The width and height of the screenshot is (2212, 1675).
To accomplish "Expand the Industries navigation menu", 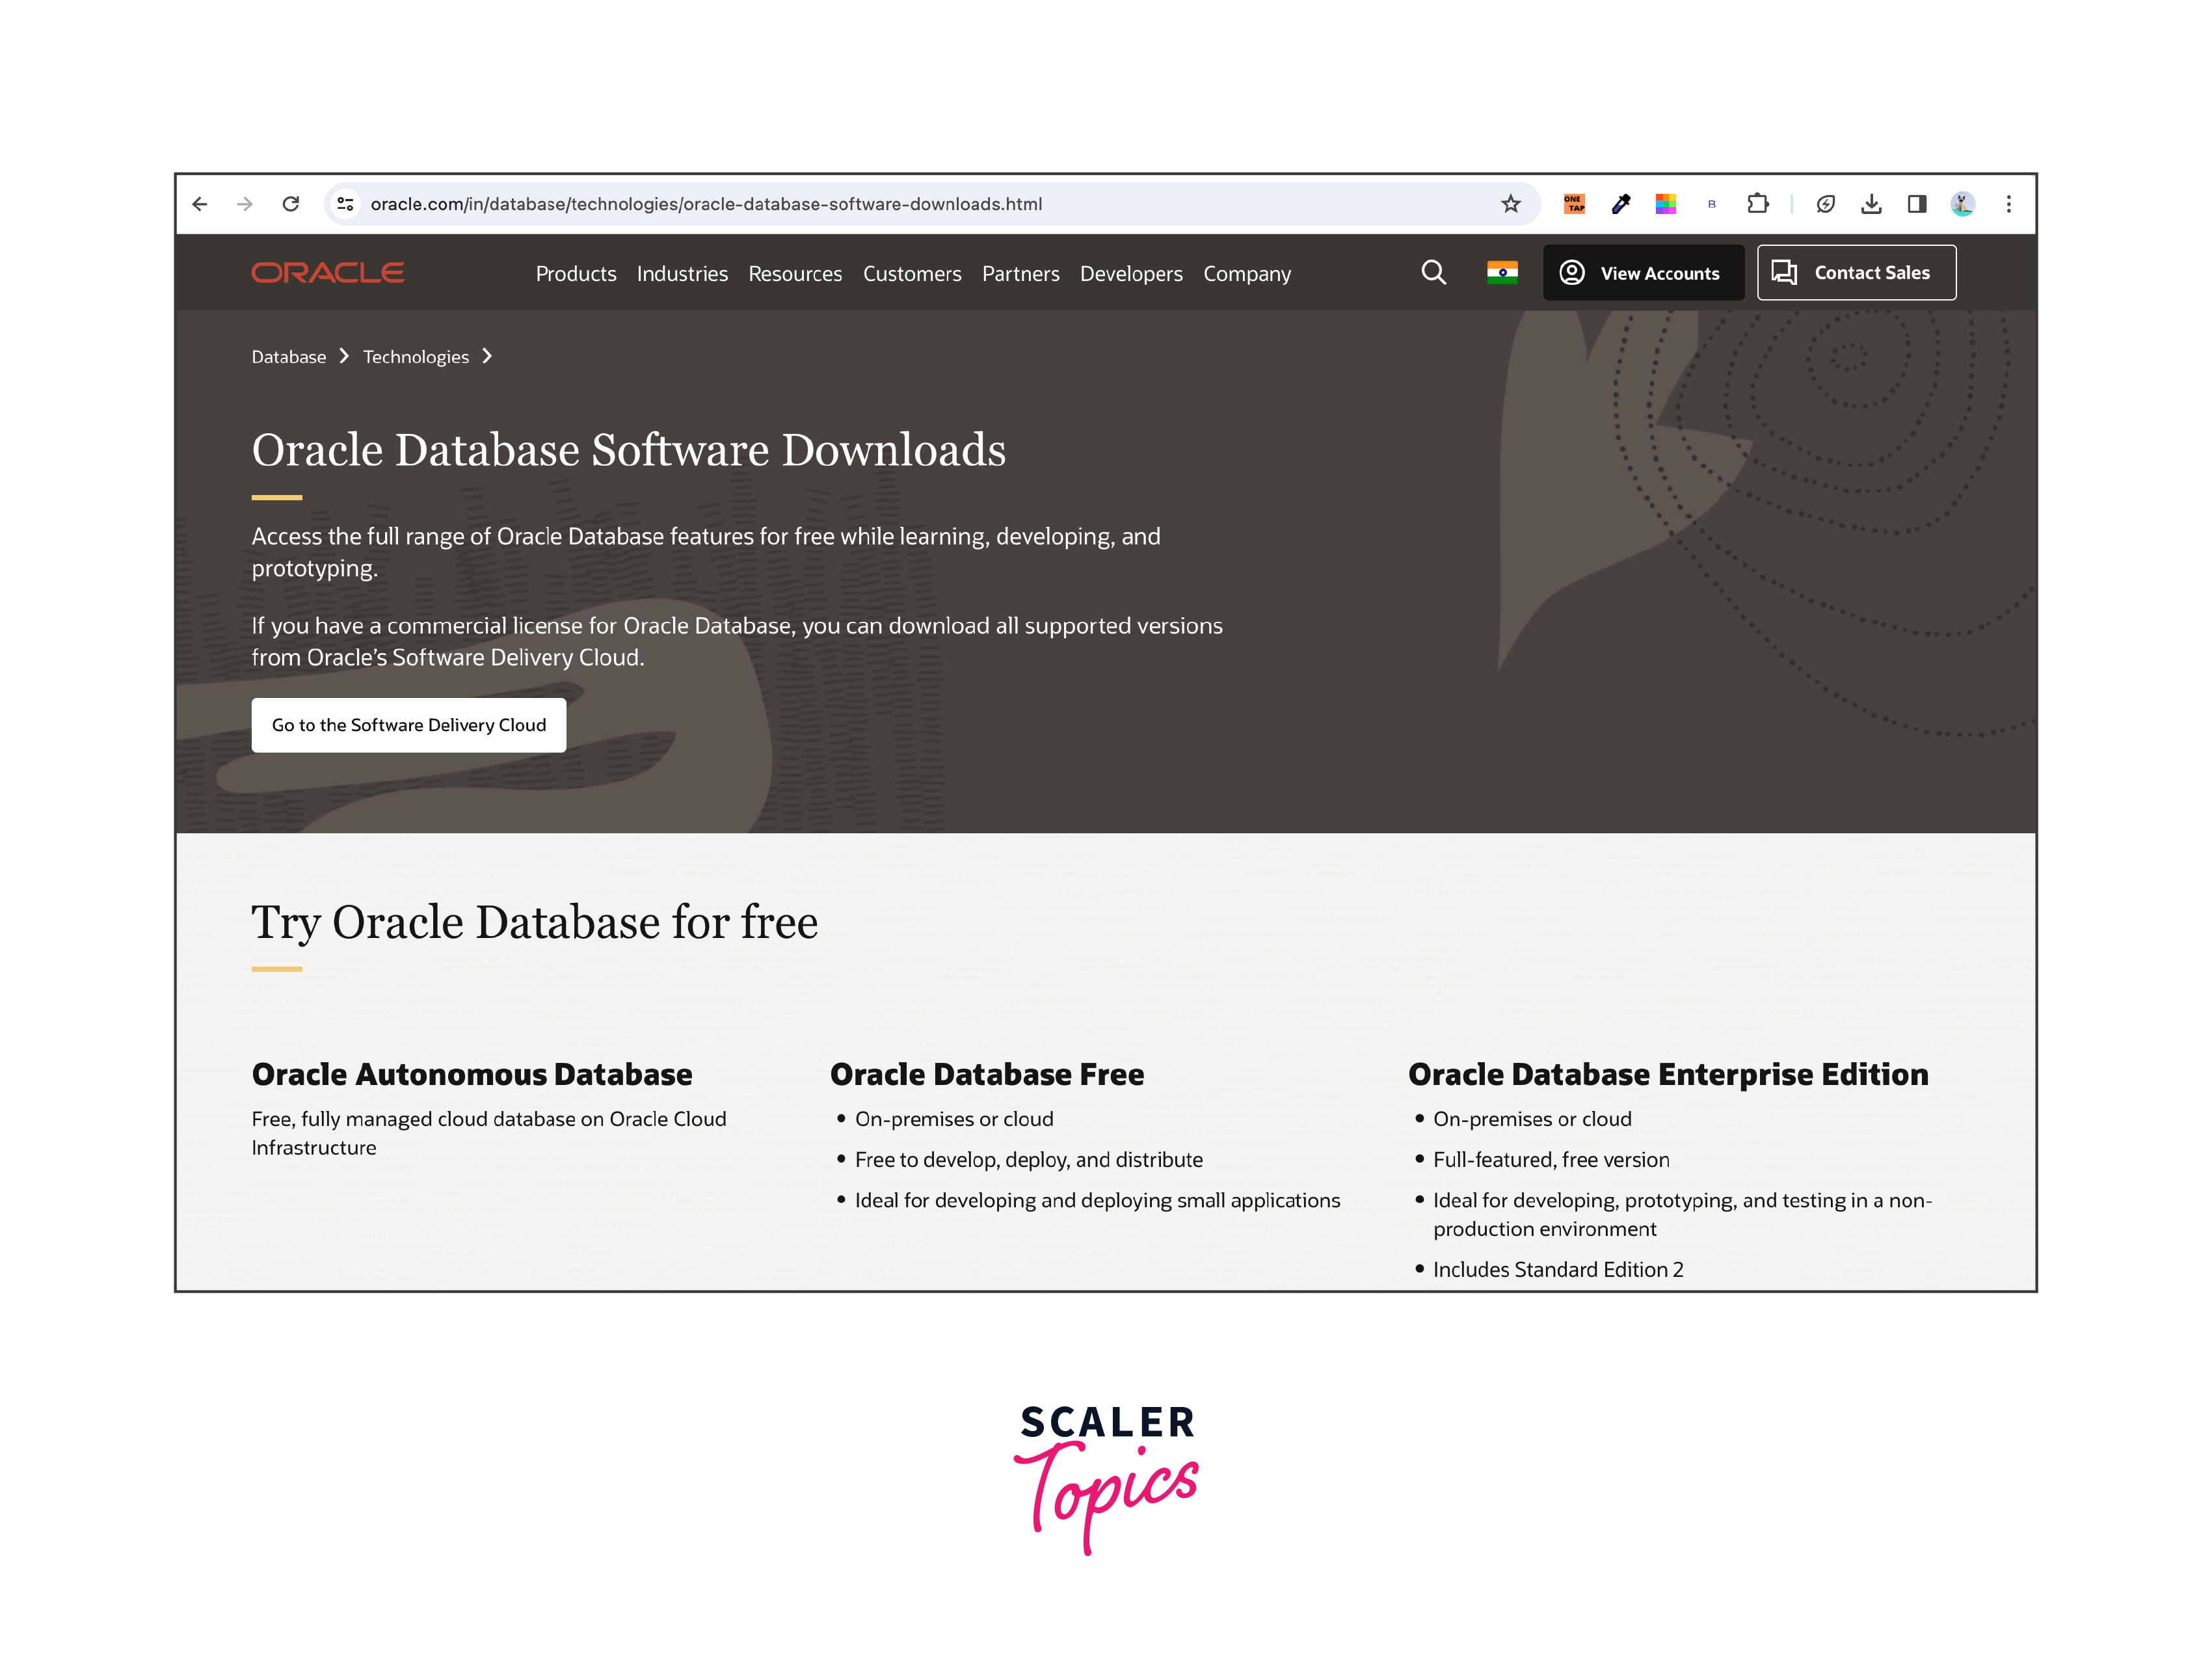I will click(682, 274).
